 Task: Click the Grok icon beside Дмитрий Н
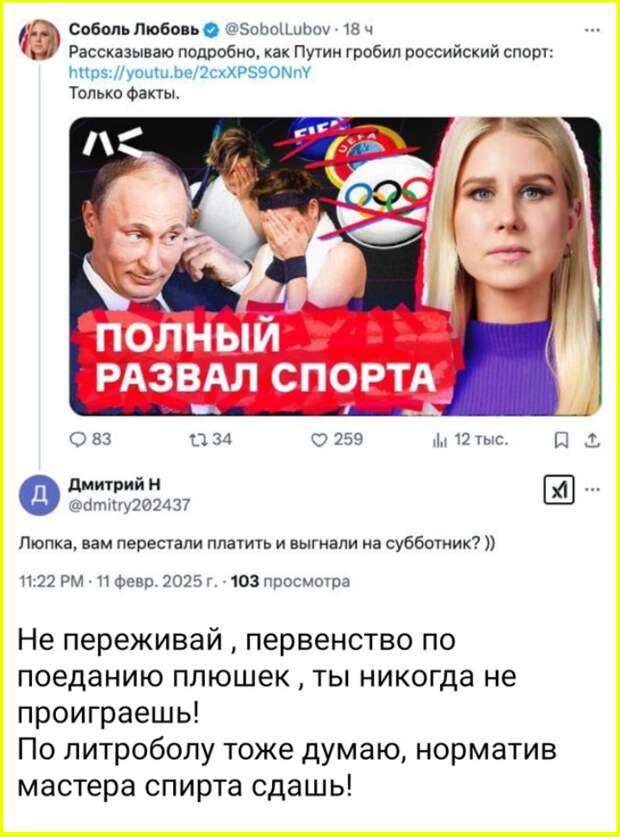[559, 489]
